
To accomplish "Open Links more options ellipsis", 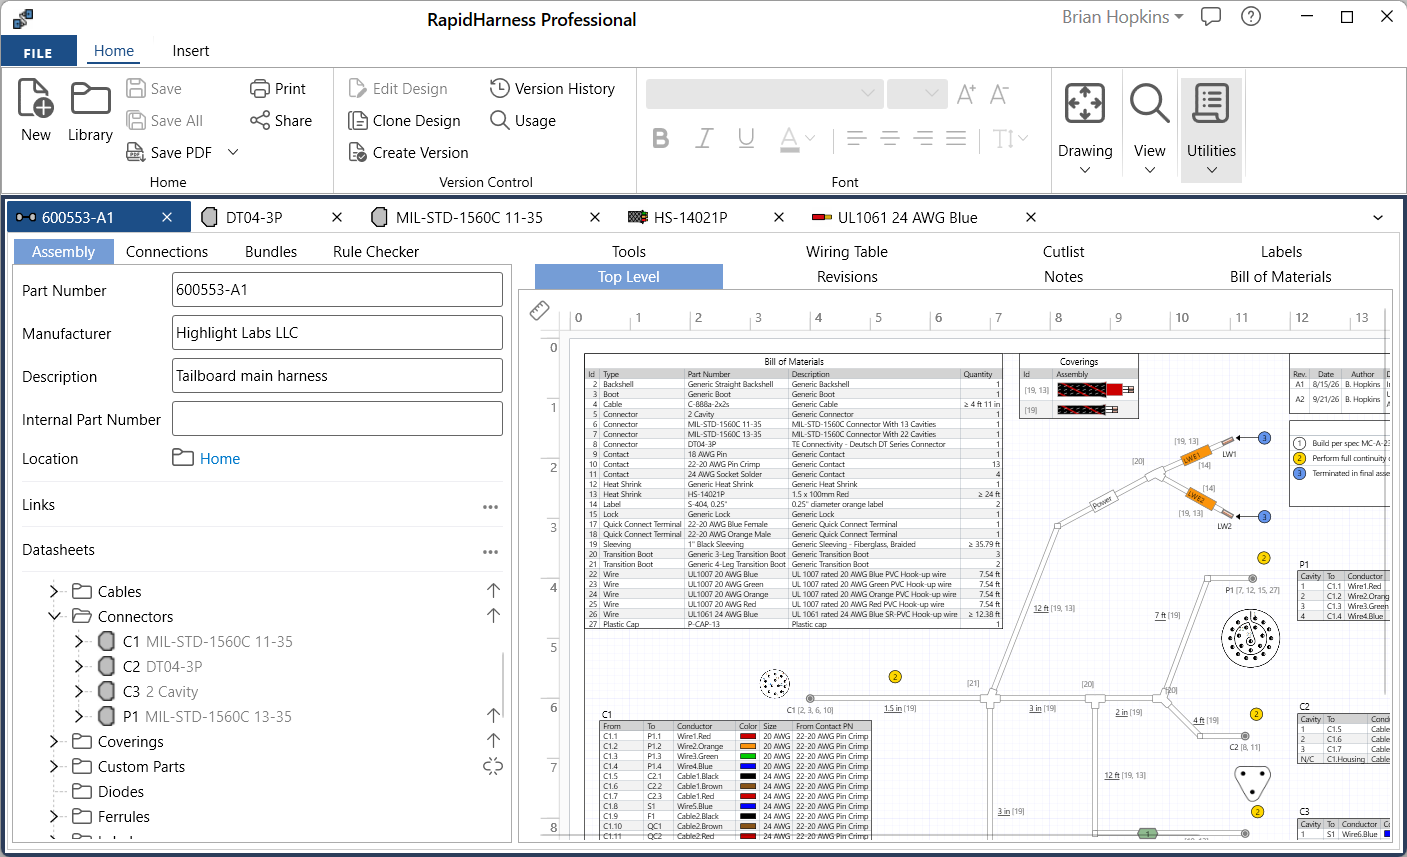I will click(x=490, y=507).
